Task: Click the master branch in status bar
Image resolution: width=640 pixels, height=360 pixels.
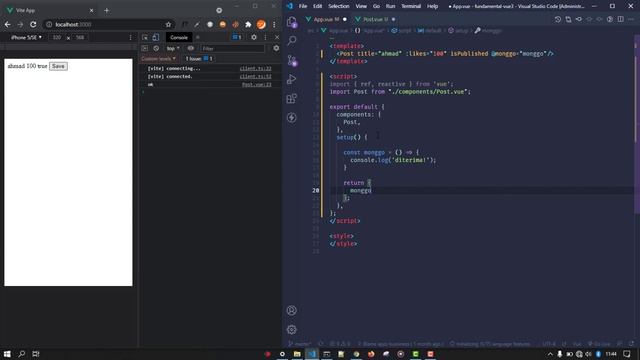Action: pos(300,344)
